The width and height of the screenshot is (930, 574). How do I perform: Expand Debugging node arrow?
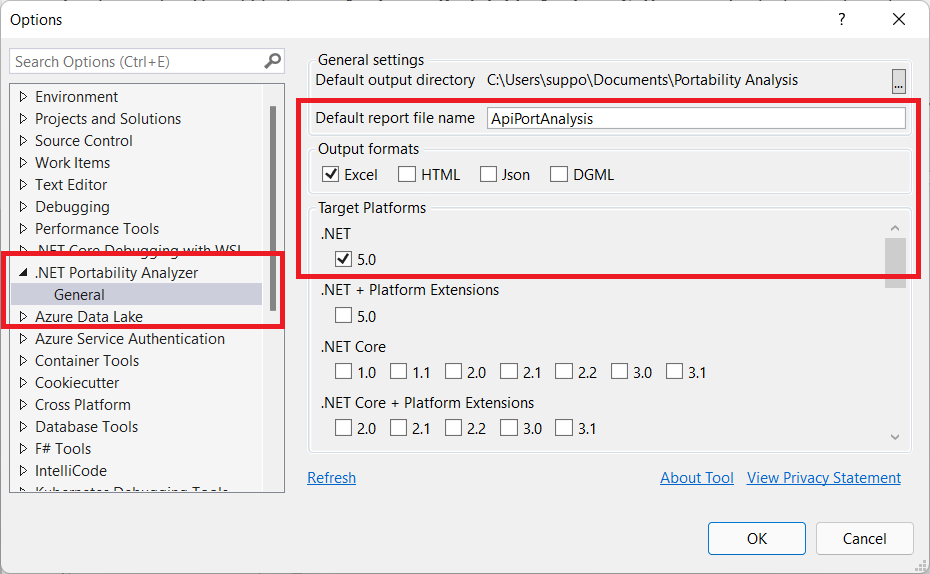pyautogui.click(x=23, y=206)
